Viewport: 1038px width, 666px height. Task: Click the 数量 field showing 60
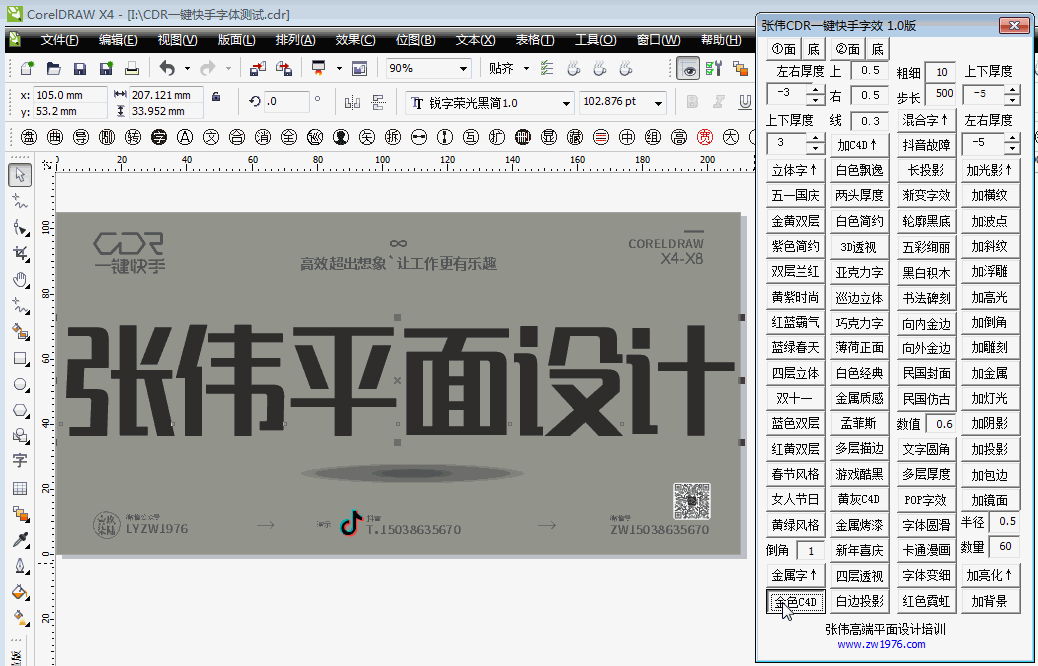[1004, 547]
